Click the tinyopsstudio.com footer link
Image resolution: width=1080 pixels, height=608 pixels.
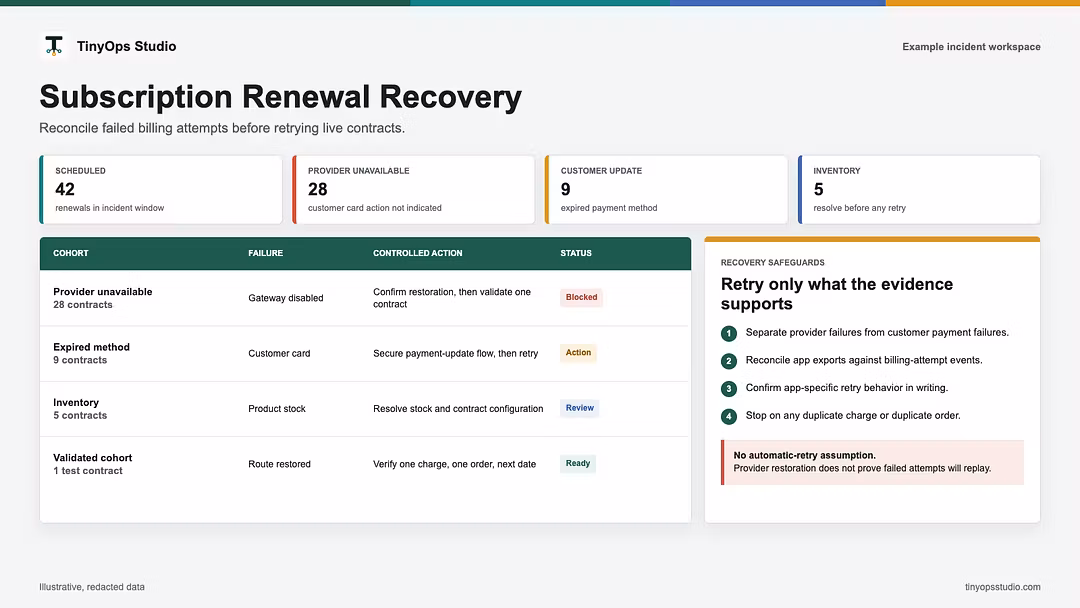pyautogui.click(x=1002, y=587)
